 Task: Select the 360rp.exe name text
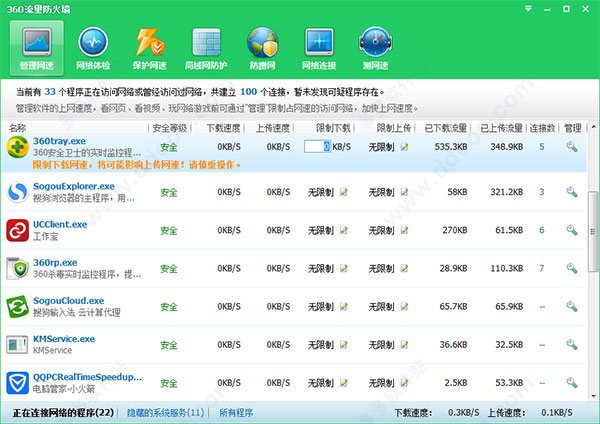[x=55, y=263]
